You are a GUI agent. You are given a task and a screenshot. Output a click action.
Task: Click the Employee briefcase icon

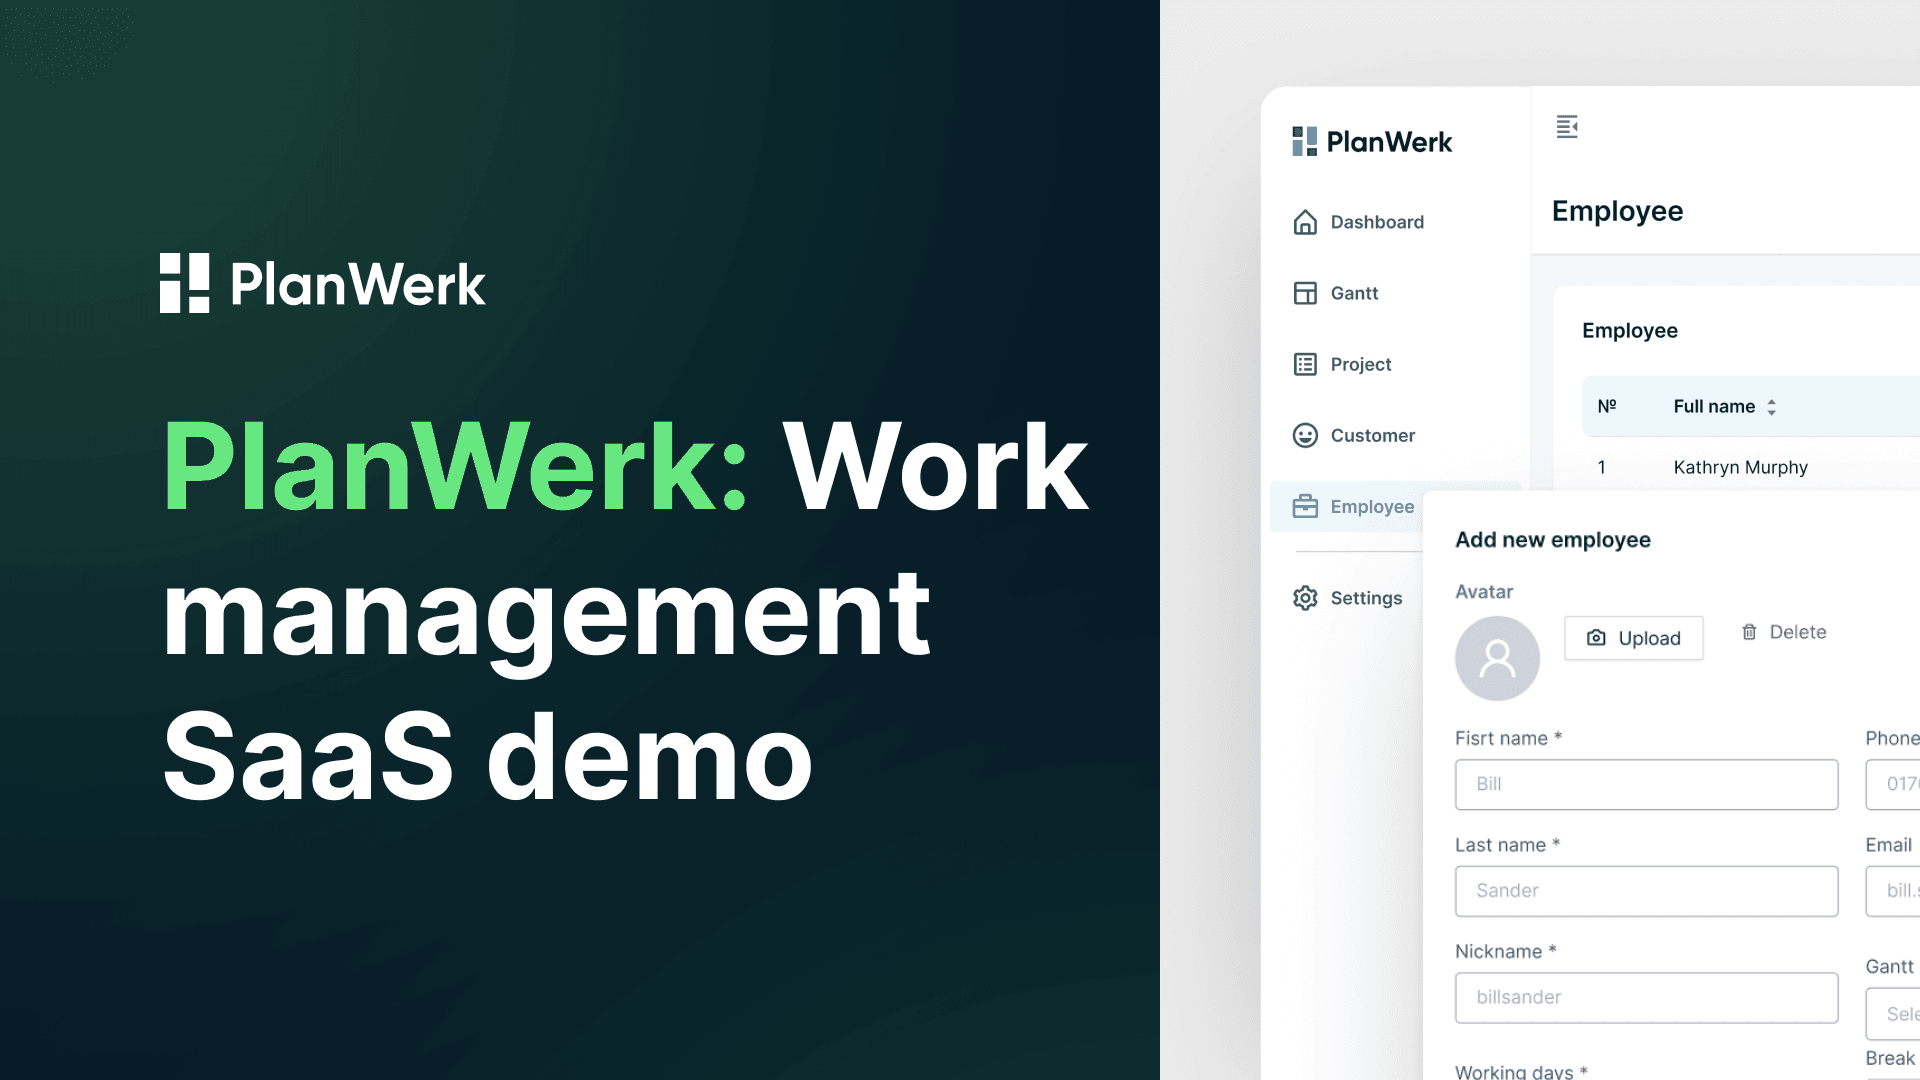[x=1305, y=507]
